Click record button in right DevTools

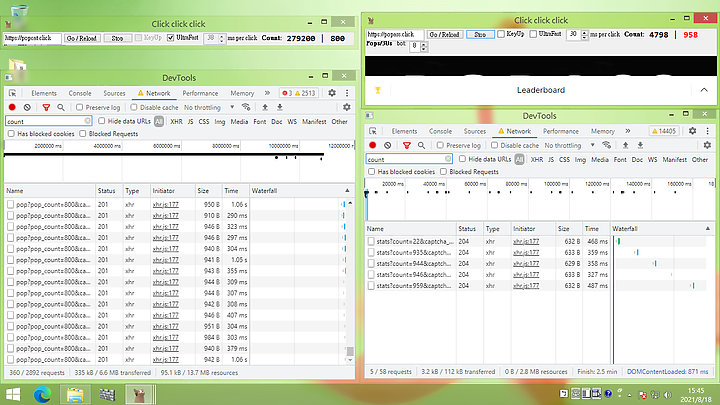click(x=373, y=145)
